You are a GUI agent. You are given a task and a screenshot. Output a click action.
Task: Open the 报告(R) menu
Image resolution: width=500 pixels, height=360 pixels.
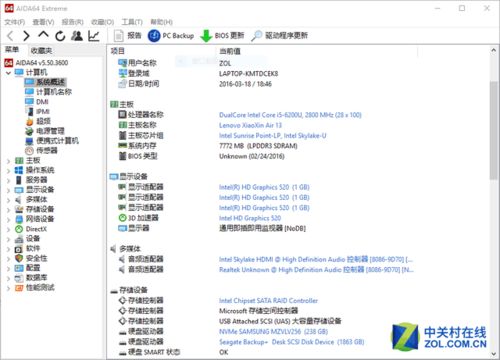tap(72, 22)
